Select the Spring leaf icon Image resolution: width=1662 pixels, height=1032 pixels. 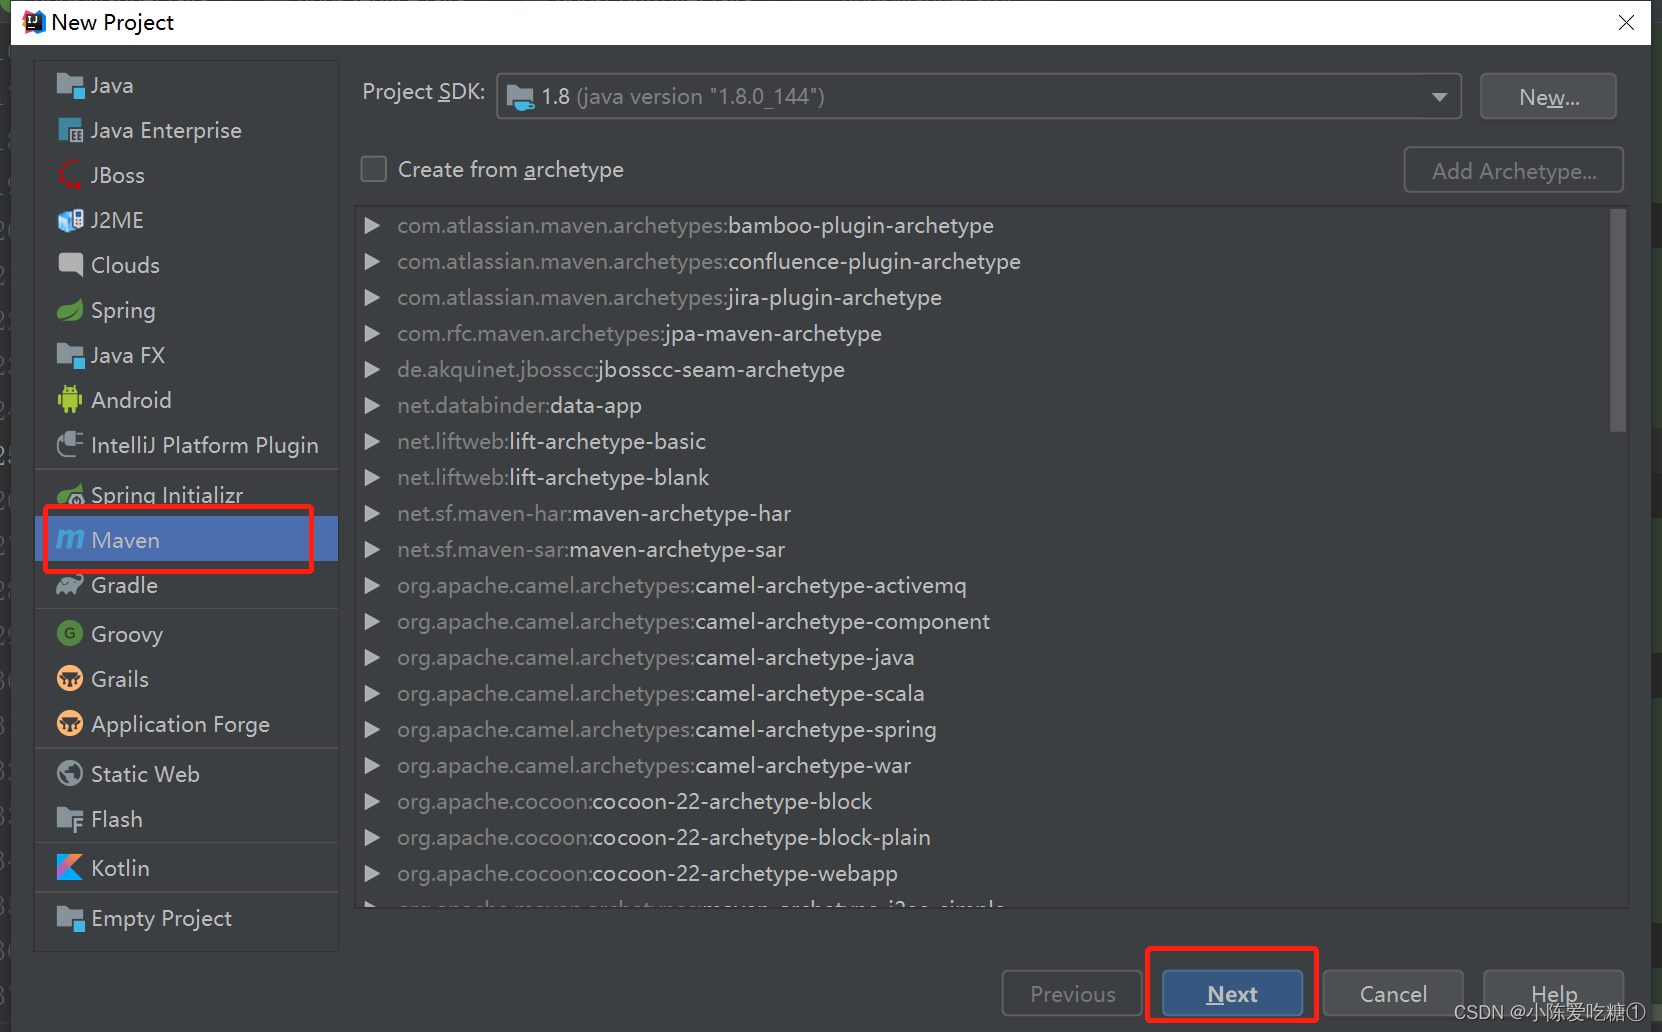(70, 310)
